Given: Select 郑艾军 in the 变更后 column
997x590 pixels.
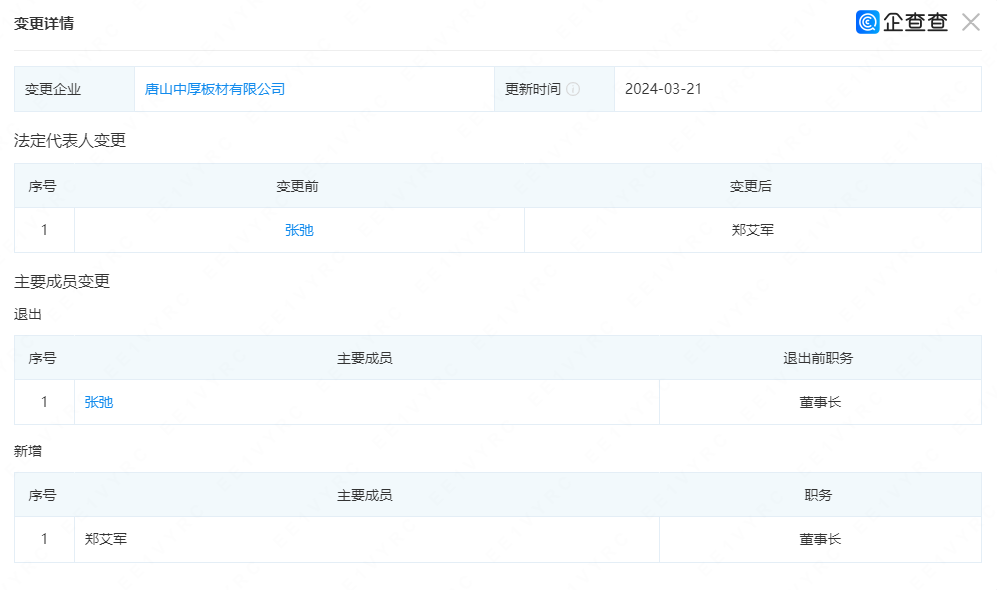Looking at the screenshot, I should click(x=753, y=230).
